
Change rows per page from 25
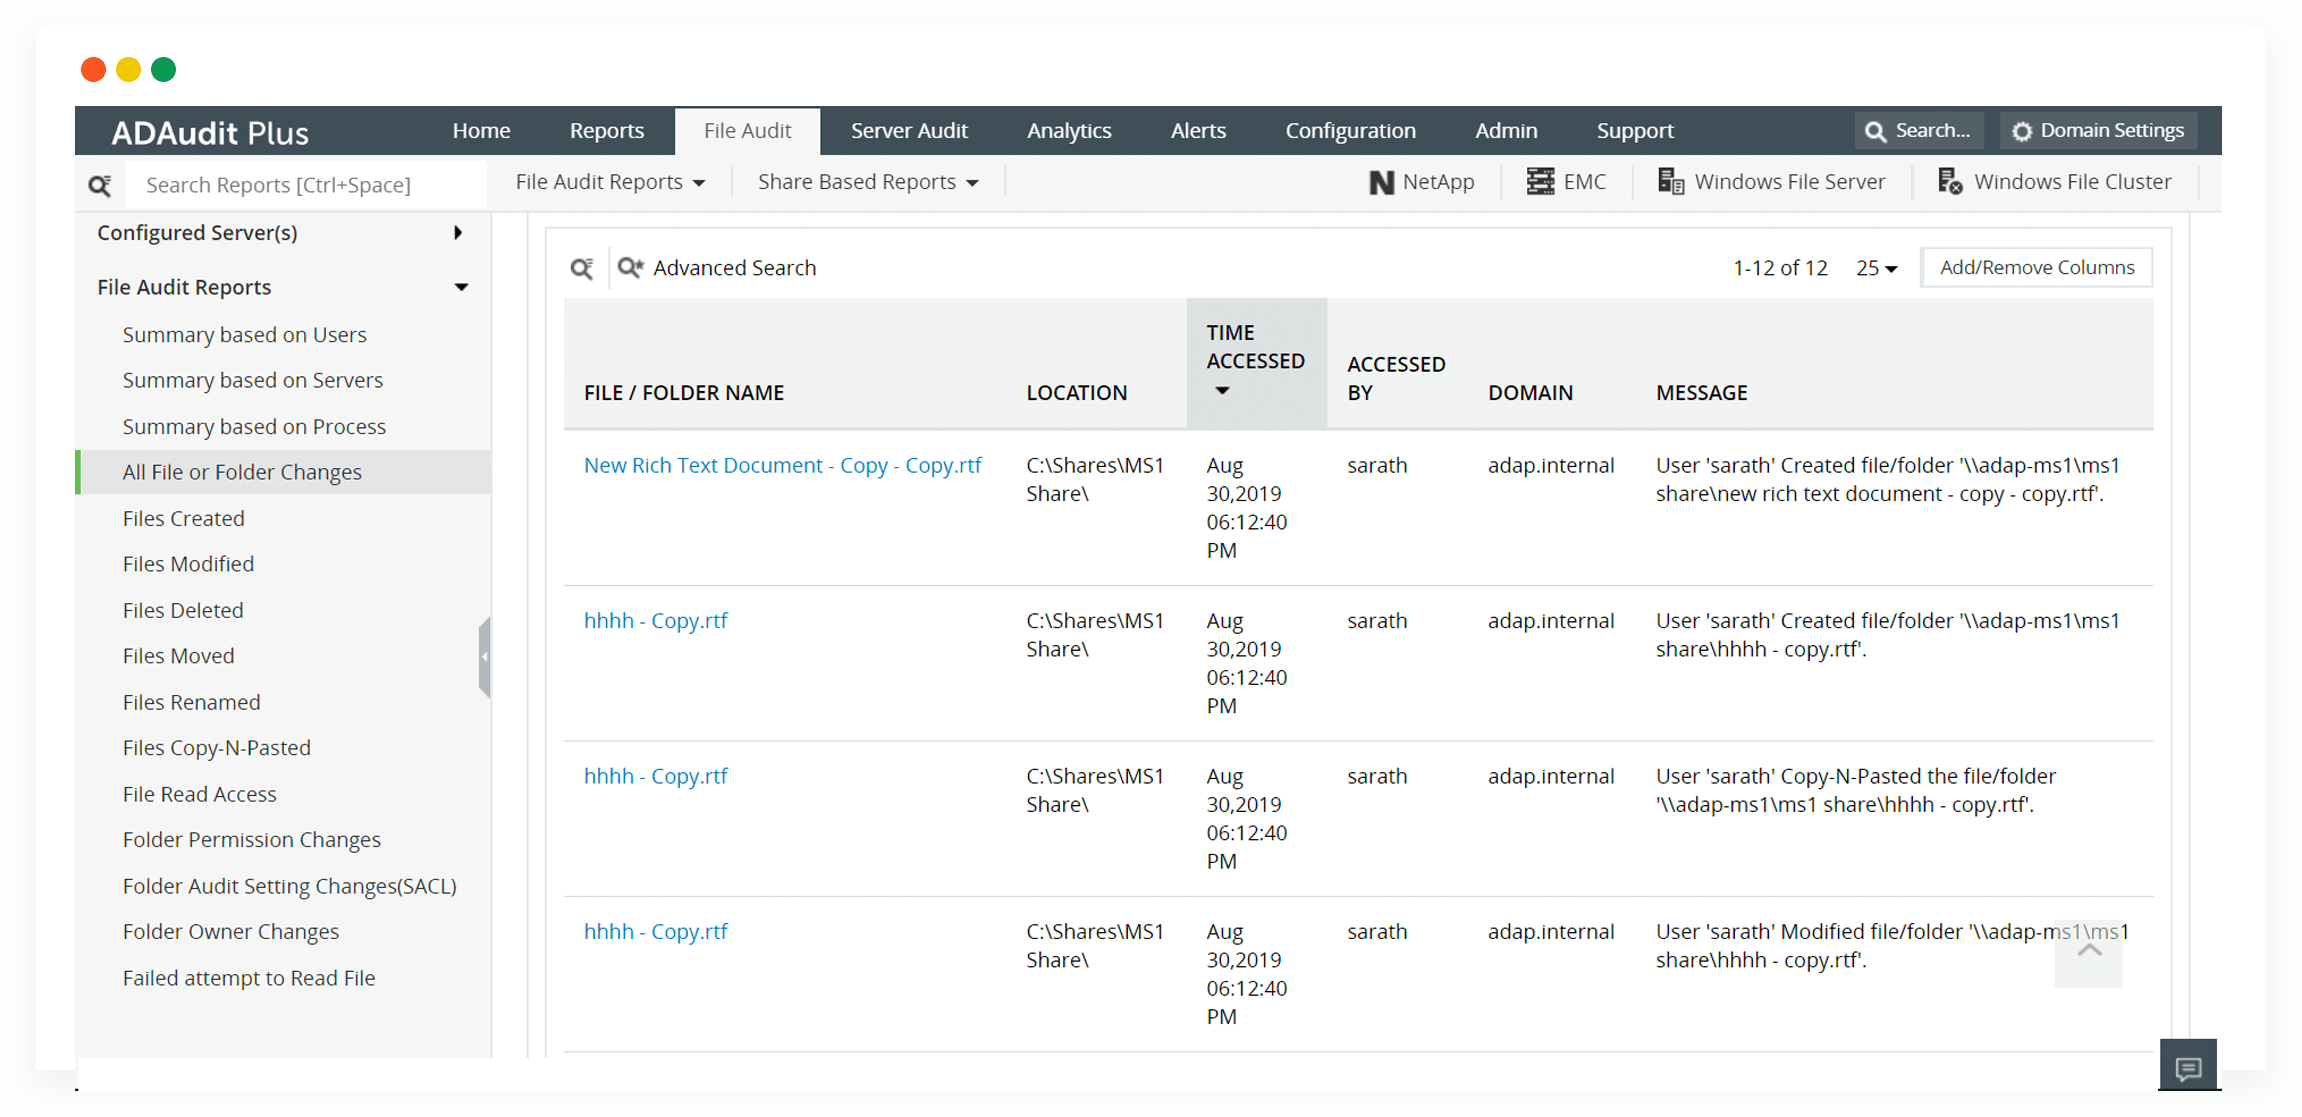click(x=1876, y=268)
